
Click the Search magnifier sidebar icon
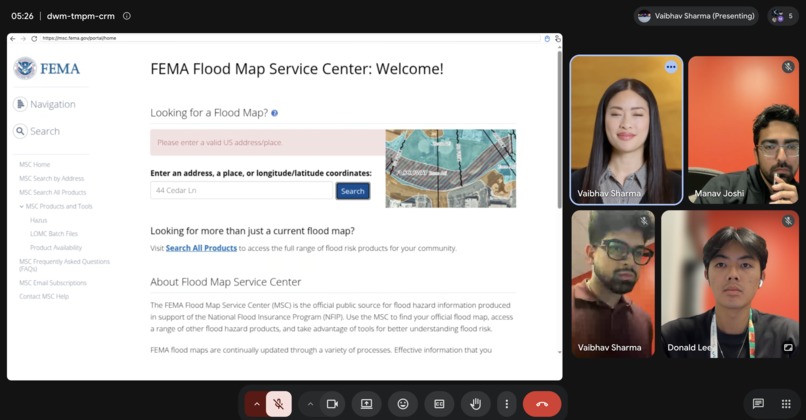click(x=20, y=131)
